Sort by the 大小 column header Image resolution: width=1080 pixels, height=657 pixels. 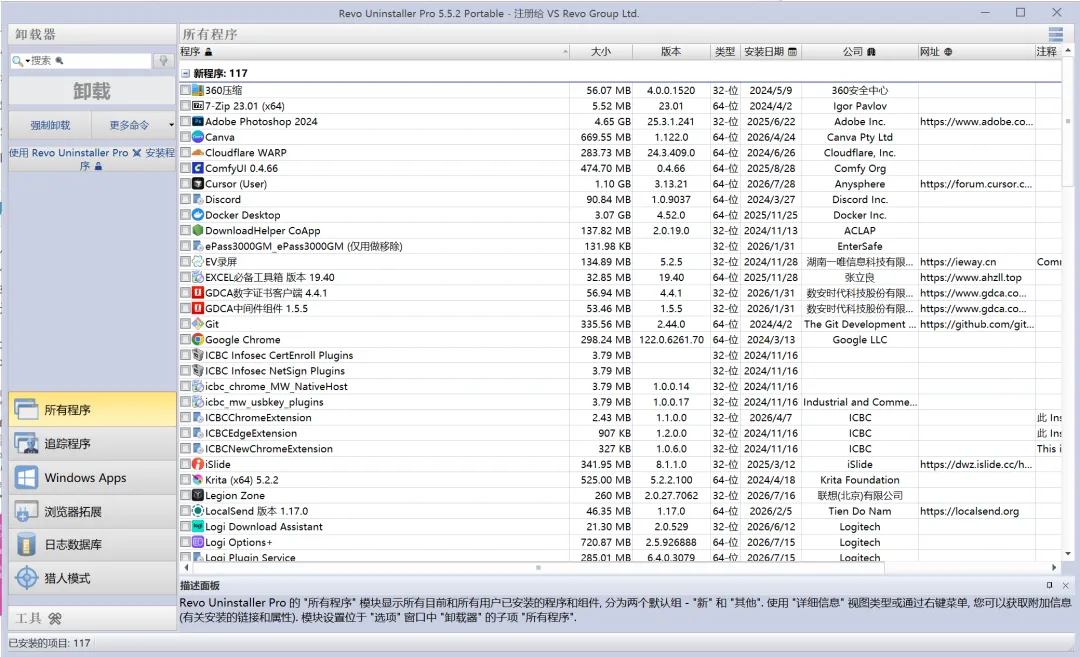[601, 52]
